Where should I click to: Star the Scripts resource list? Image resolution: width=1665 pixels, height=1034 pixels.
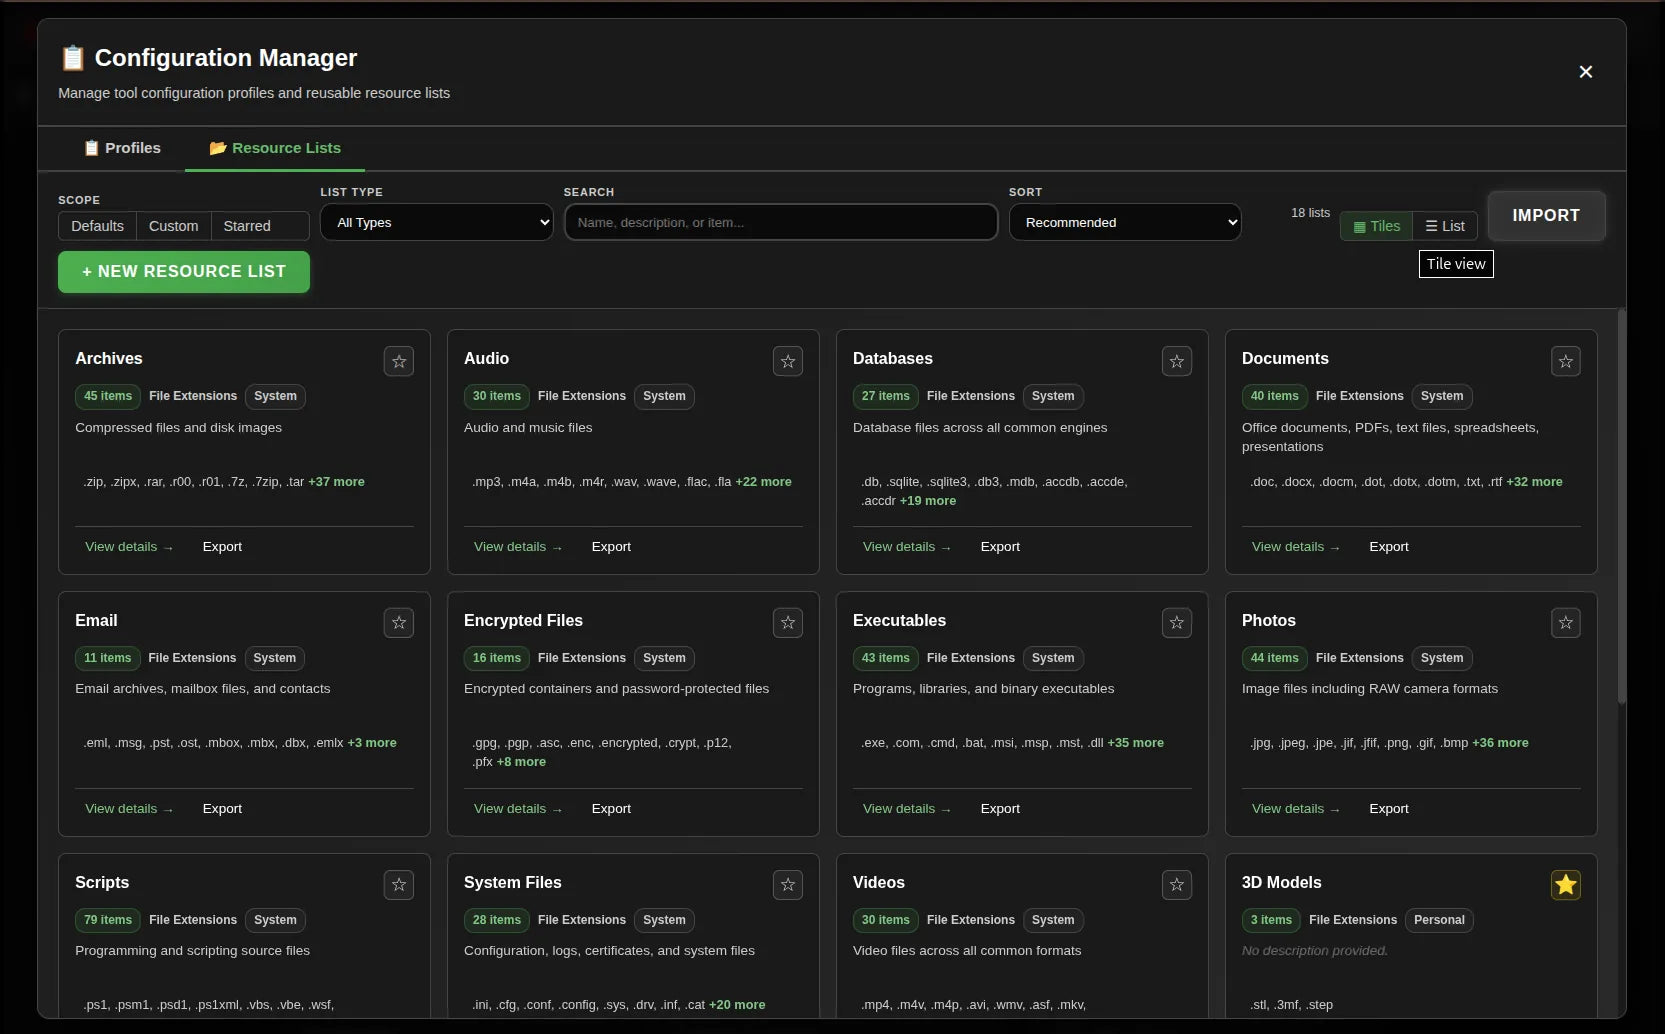pyautogui.click(x=399, y=884)
